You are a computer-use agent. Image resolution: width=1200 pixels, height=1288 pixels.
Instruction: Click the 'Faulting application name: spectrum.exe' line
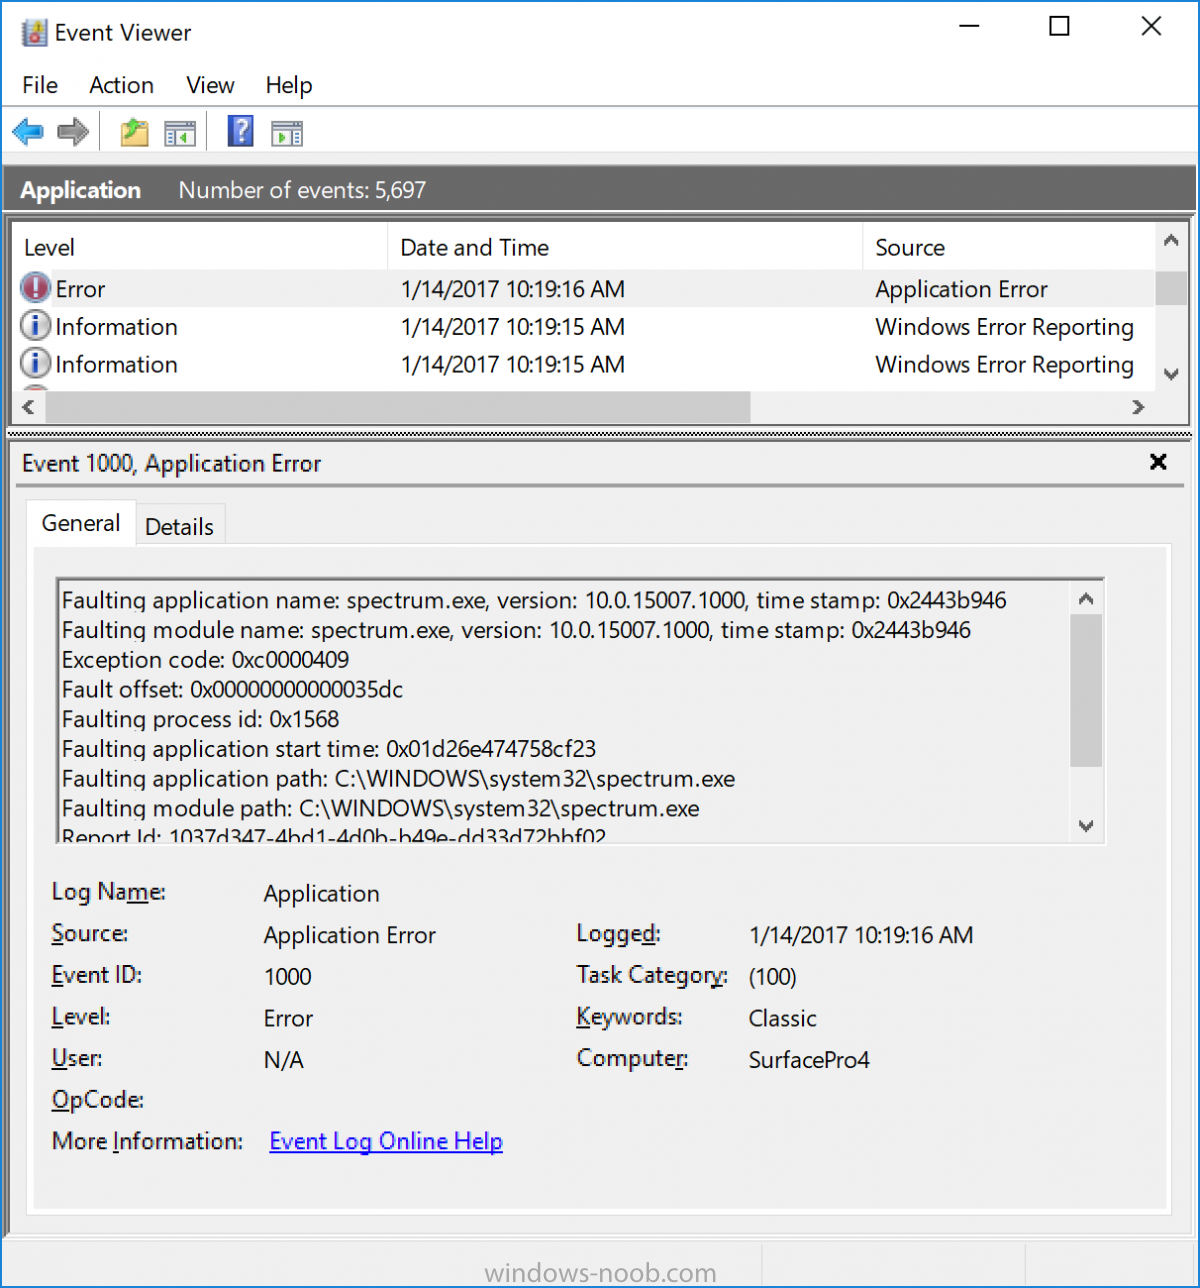(x=534, y=600)
